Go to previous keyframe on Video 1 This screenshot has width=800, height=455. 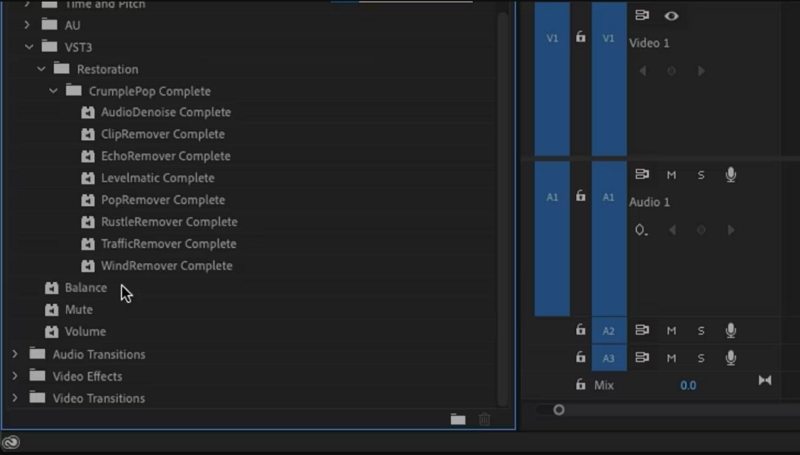643,71
